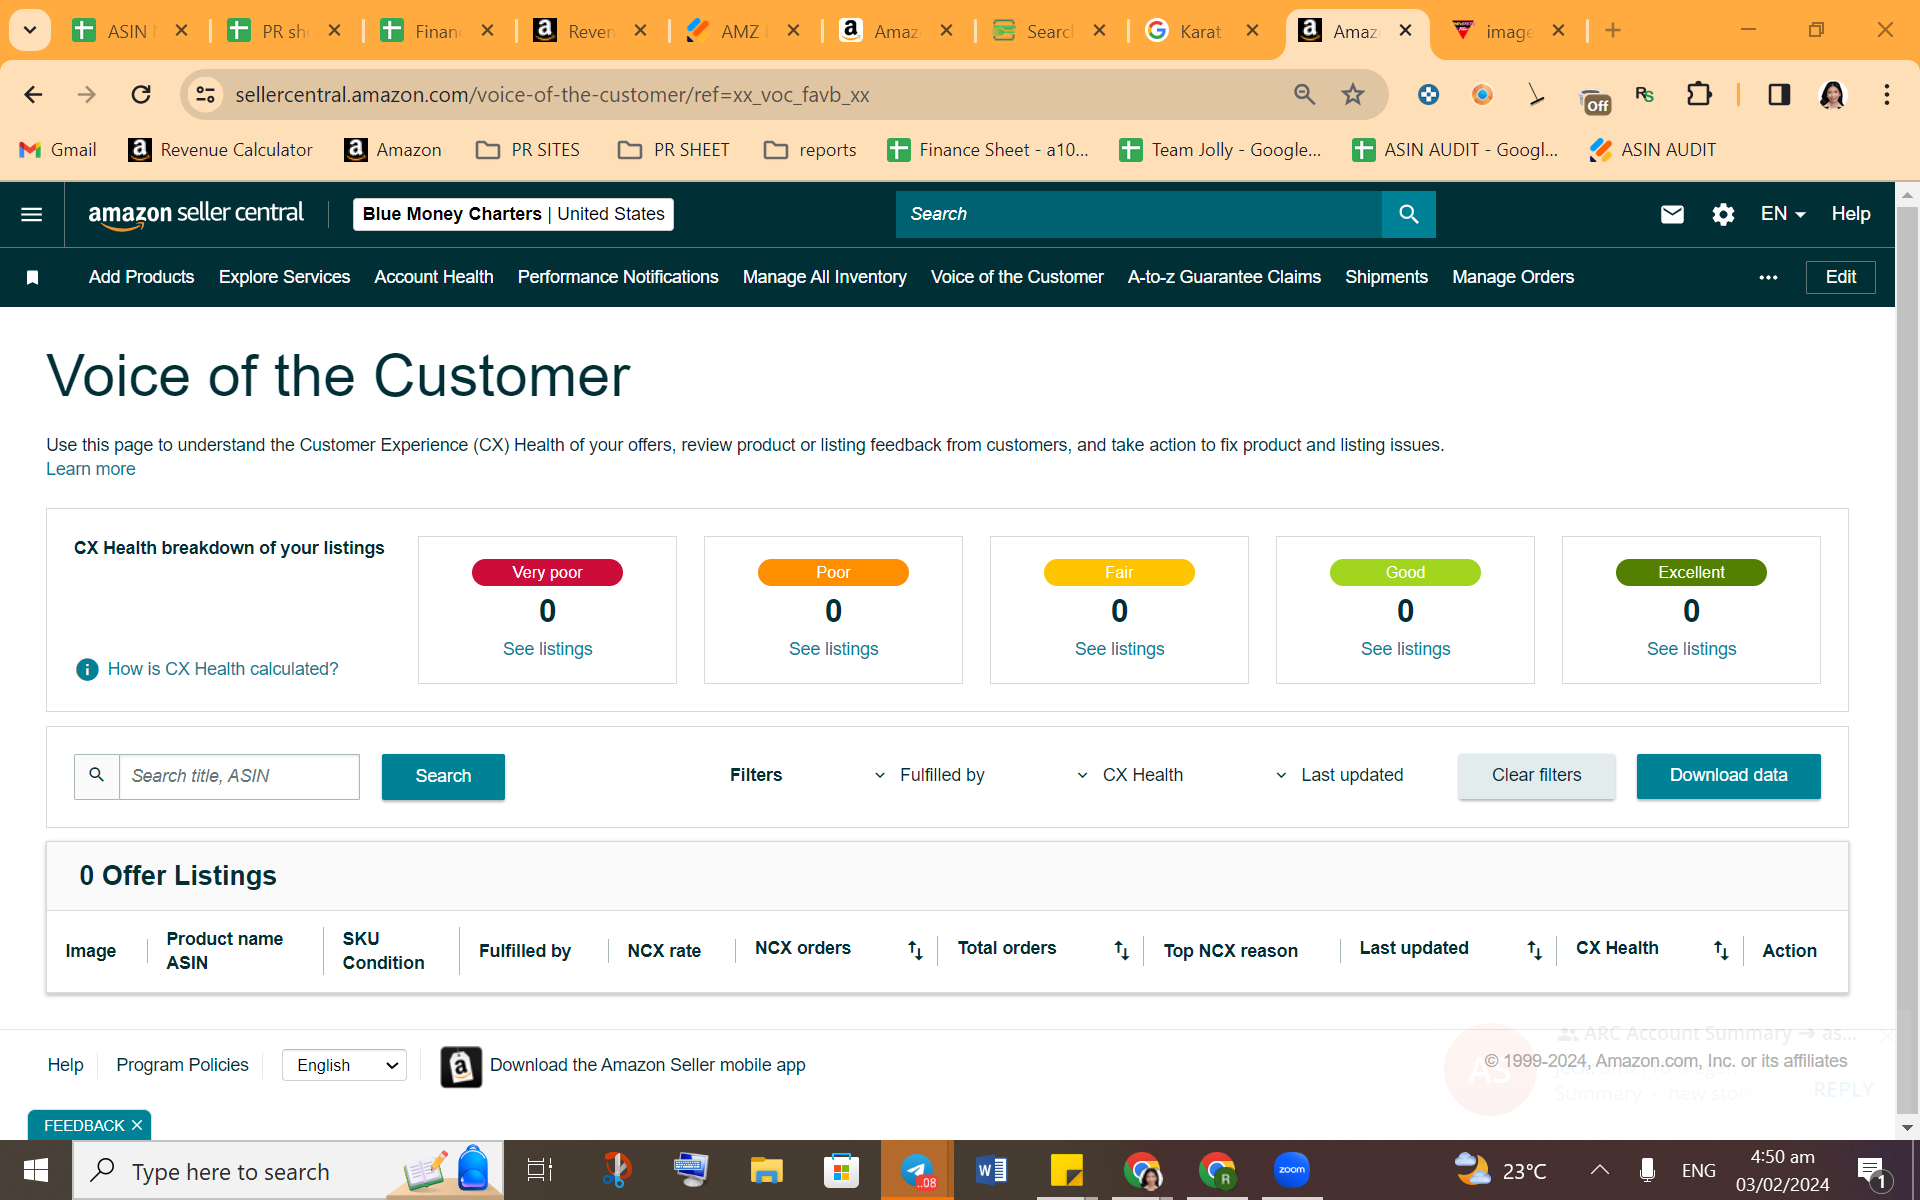This screenshot has height=1200, width=1920.
Task: Click the Chrome profile avatar
Action: [1832, 94]
